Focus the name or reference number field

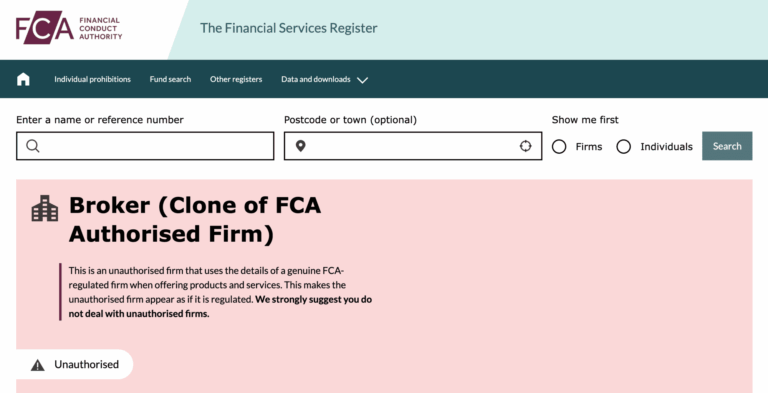pos(145,146)
